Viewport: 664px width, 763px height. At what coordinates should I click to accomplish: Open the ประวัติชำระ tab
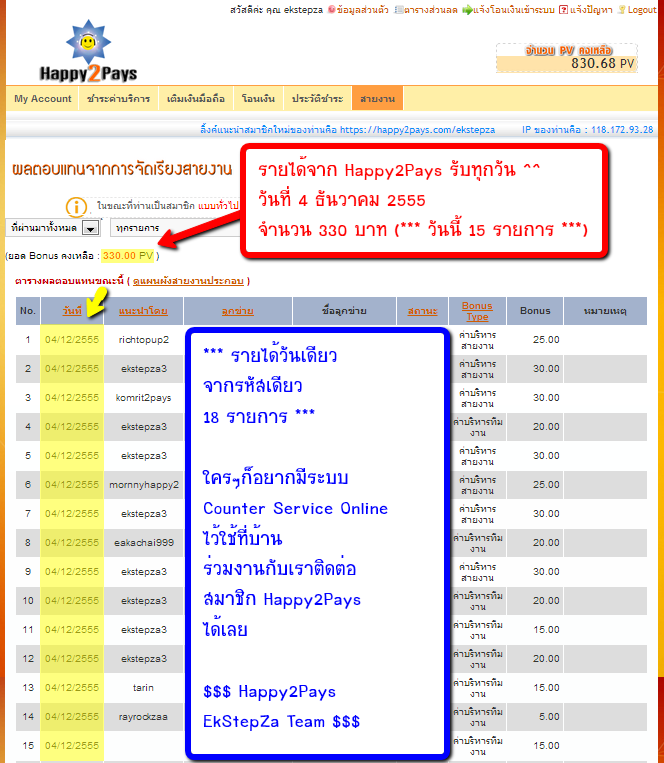pos(318,99)
